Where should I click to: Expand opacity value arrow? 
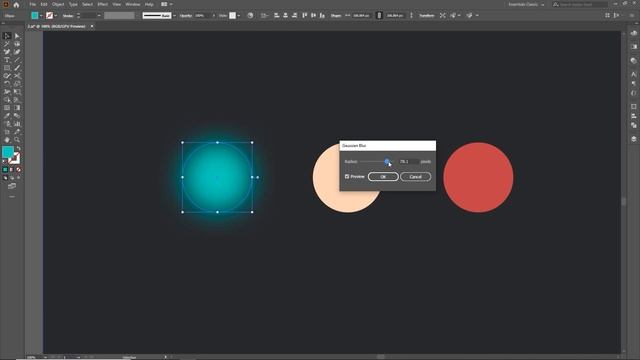(x=213, y=16)
